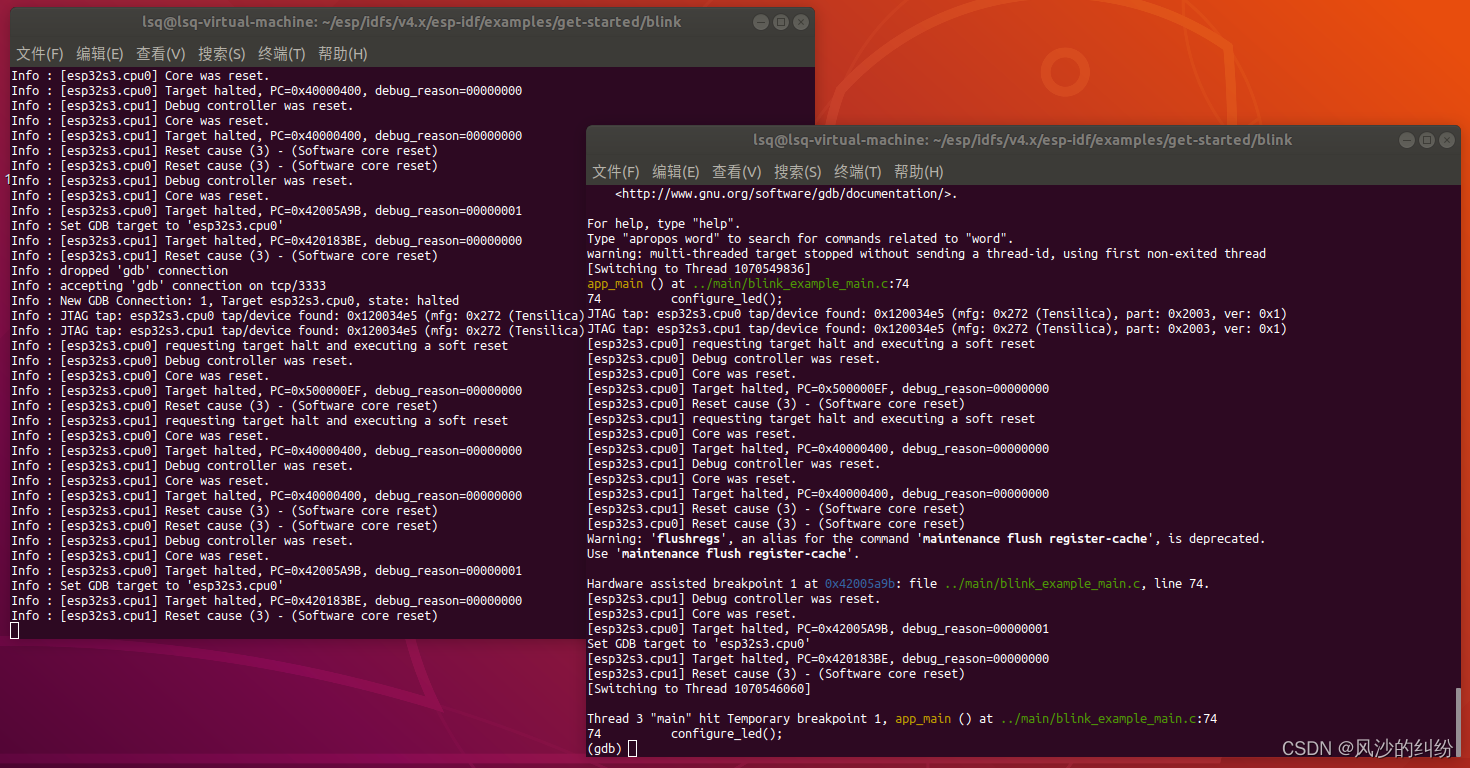Screen dimensions: 1470x768
Task: Click the (gdb) prompt input cursor
Action: pyautogui.click(x=632, y=749)
